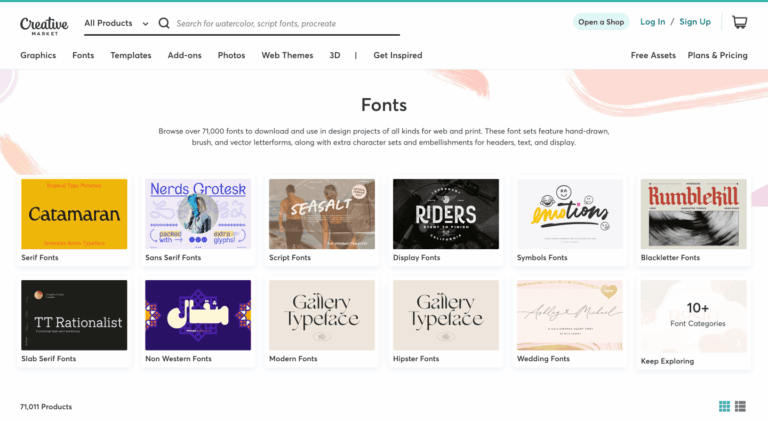Click the Modern Fonts label

click(x=293, y=359)
